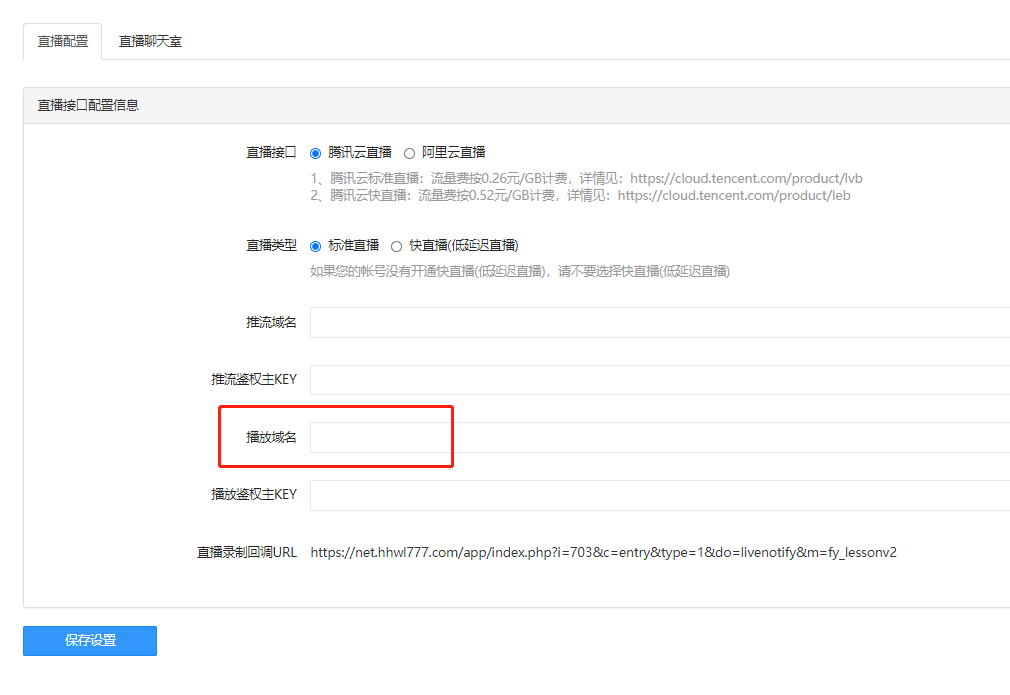Viewport: 1010px width, 695px height.
Task: Focus the 播放鉴权主KEY input field
Action: [660, 495]
